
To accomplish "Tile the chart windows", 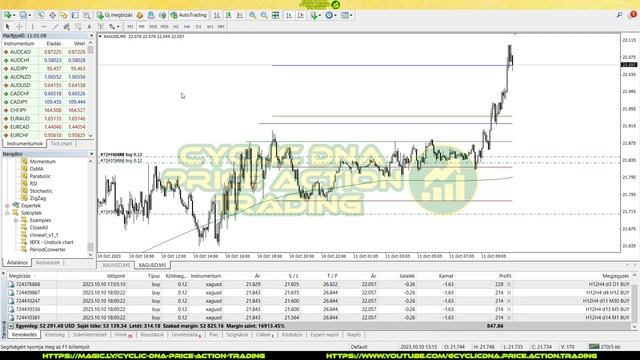I will [276, 15].
